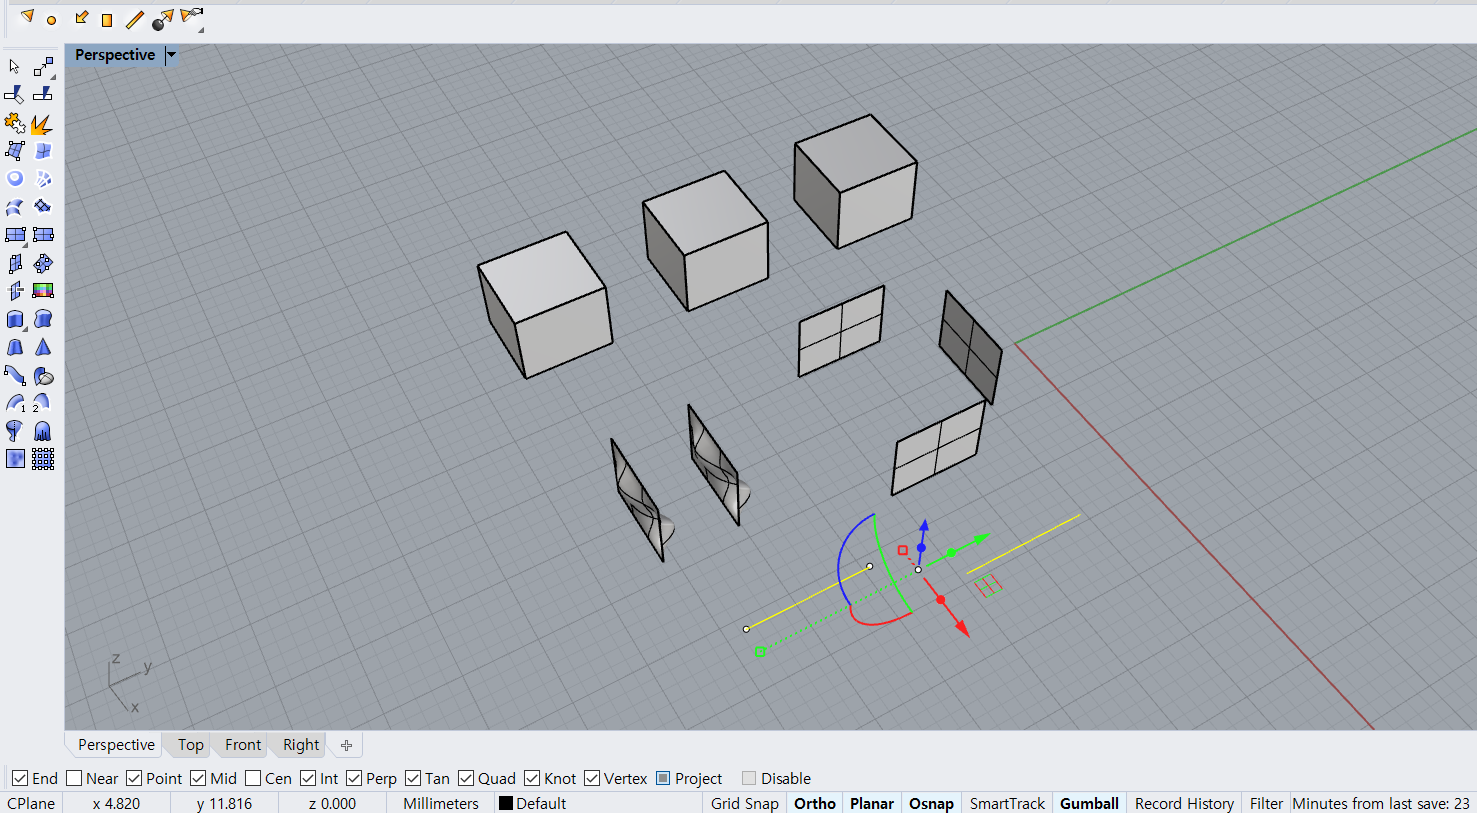This screenshot has height=813, width=1477.
Task: Uncheck the End osnap checkbox
Action: tap(20, 778)
